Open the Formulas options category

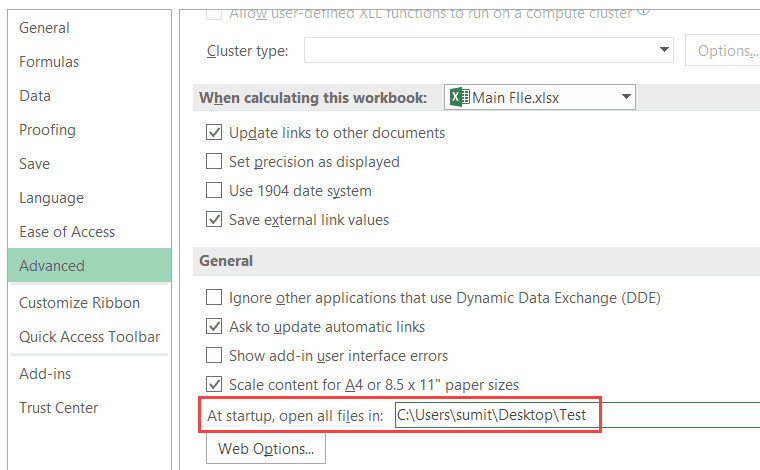coord(49,62)
